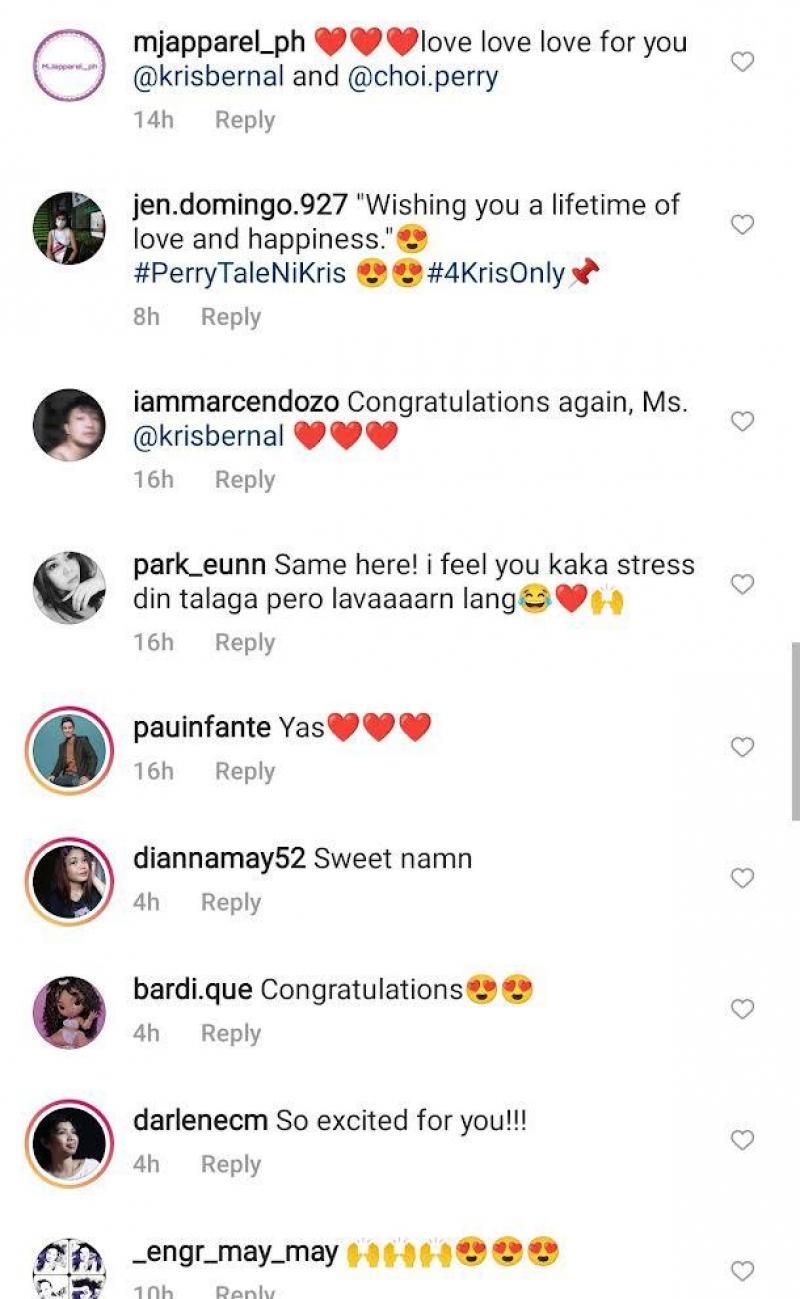Reply to park_eunn's comment

pyautogui.click(x=244, y=642)
